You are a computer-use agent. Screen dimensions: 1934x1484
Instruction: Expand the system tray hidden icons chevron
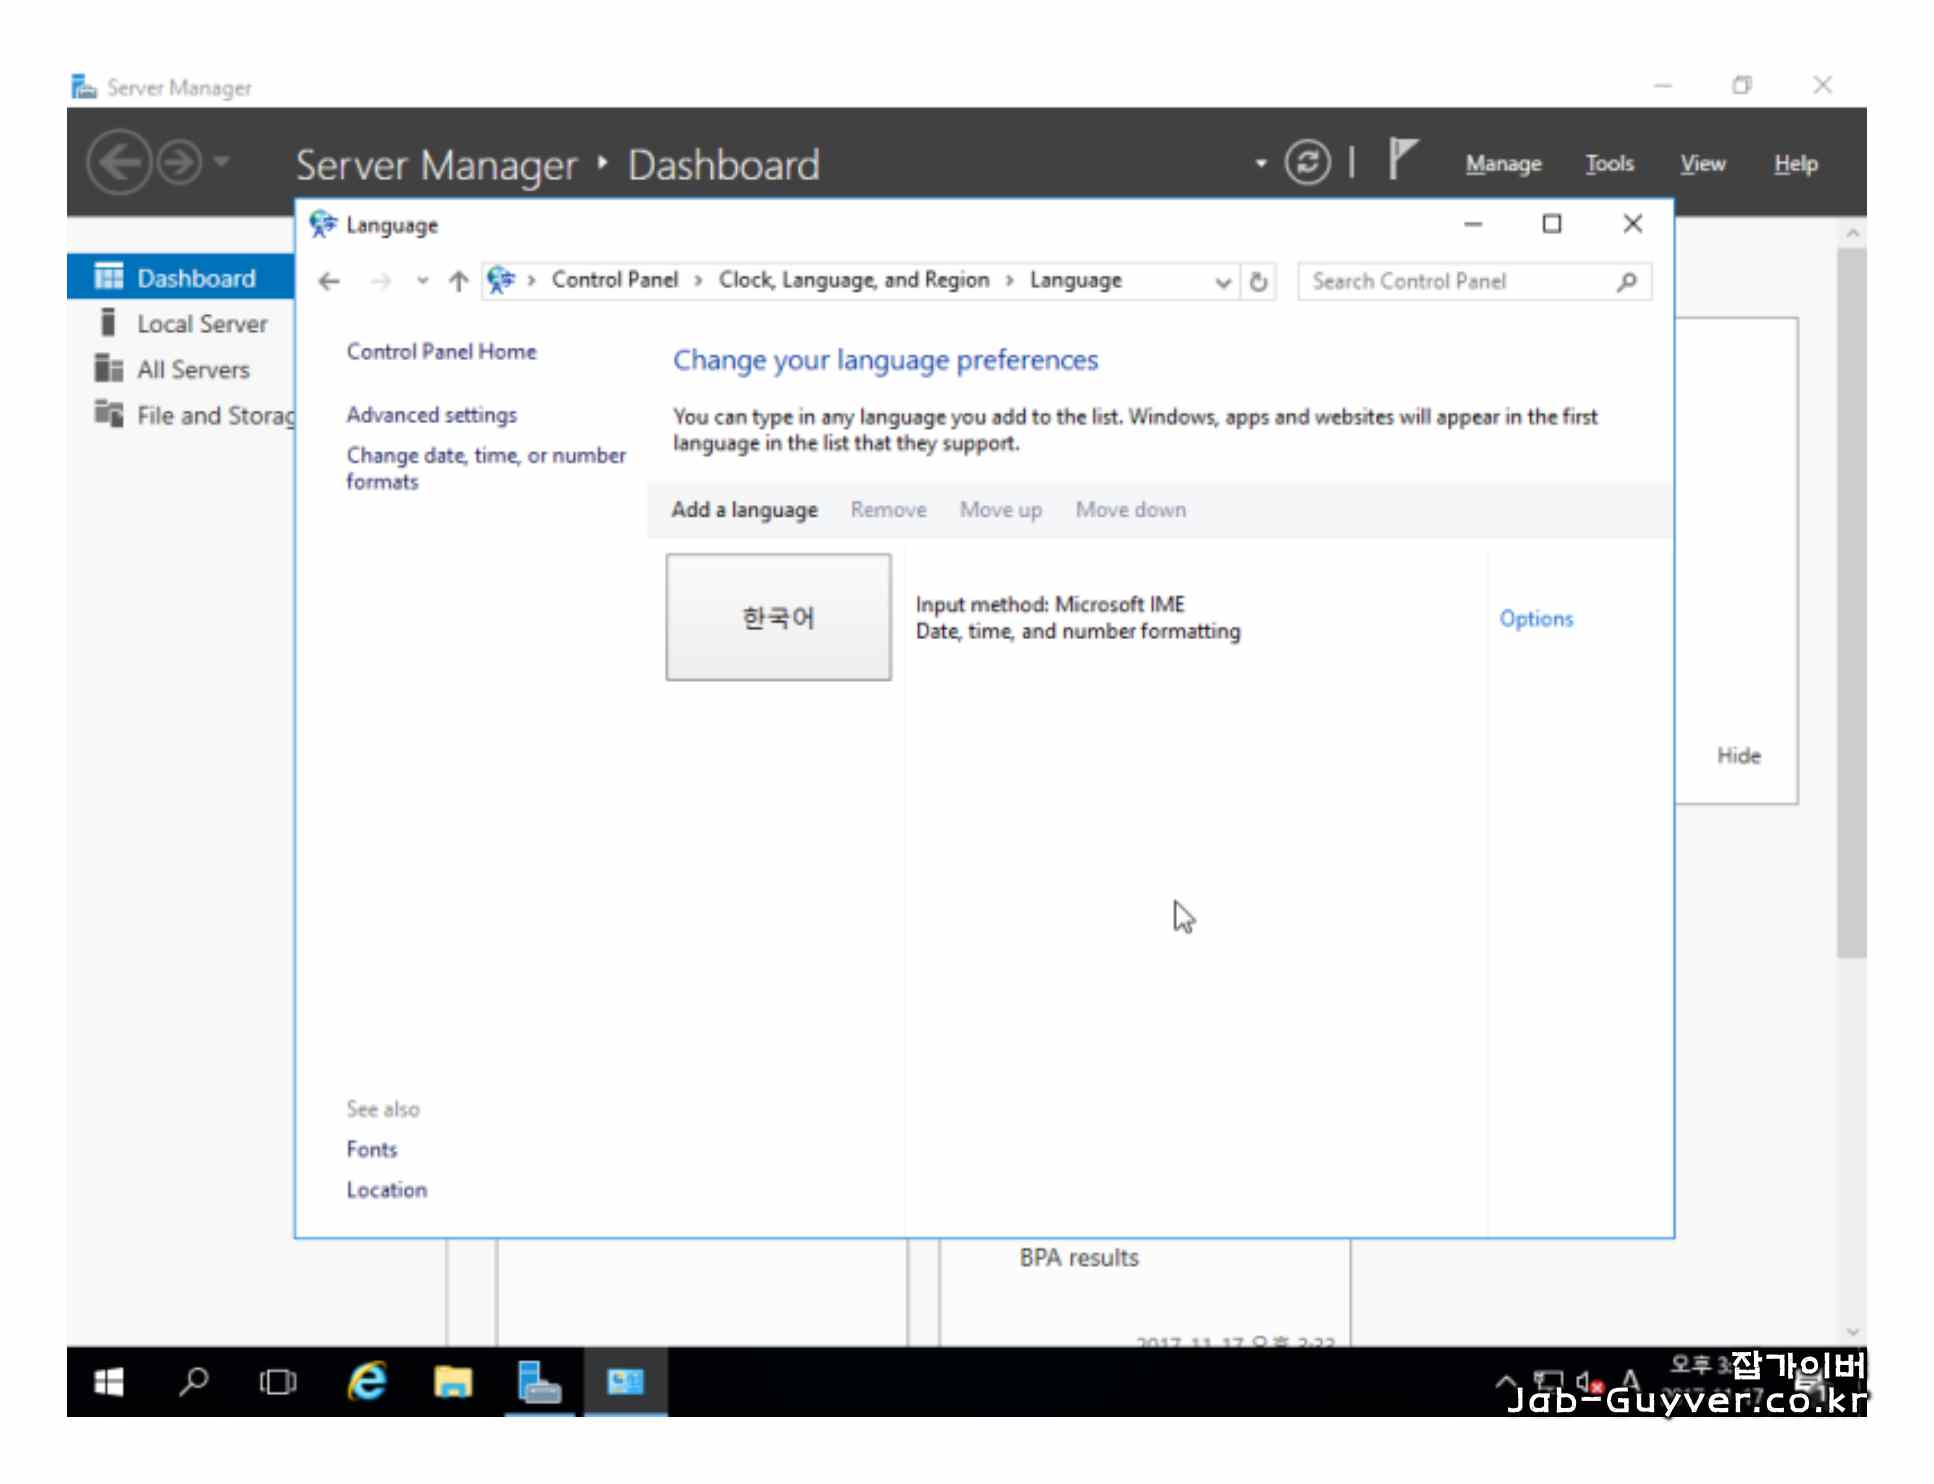coord(1505,1381)
